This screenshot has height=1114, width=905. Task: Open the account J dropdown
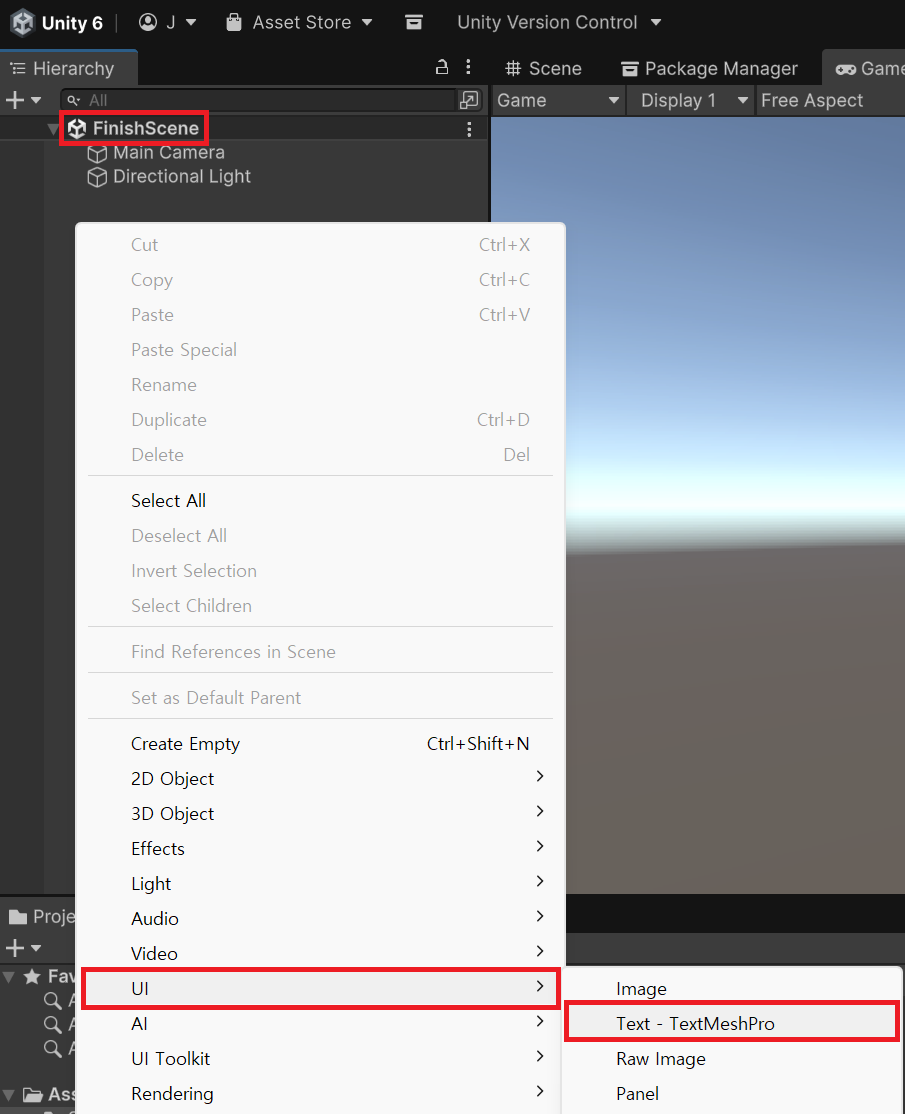click(x=168, y=23)
